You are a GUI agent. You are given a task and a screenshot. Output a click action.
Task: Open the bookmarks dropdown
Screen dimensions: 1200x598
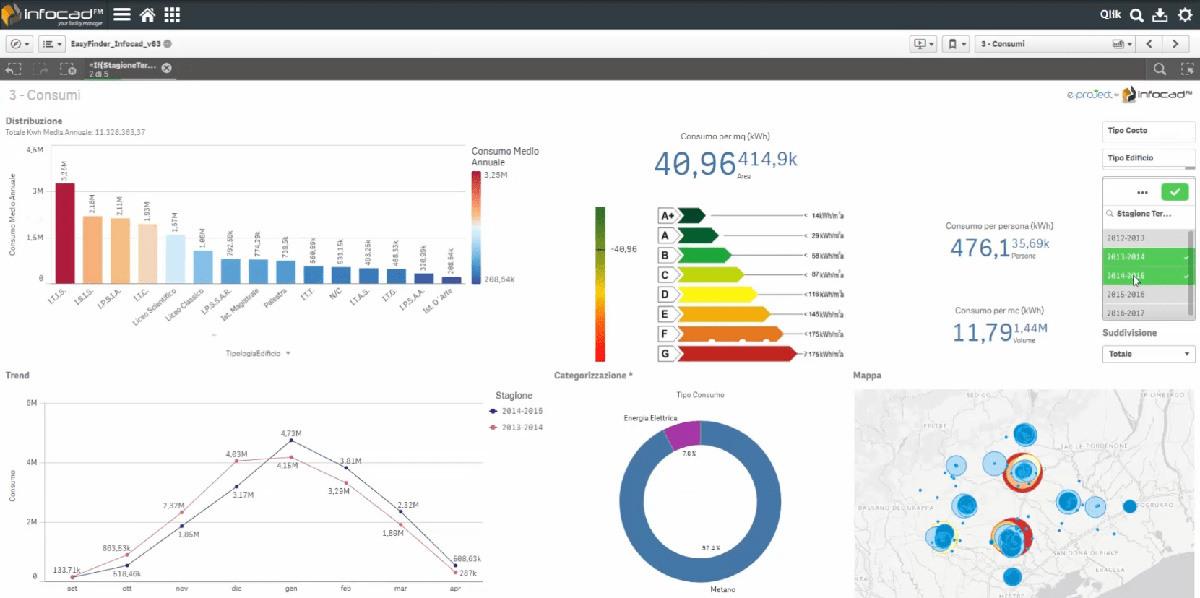pyautogui.click(x=957, y=44)
